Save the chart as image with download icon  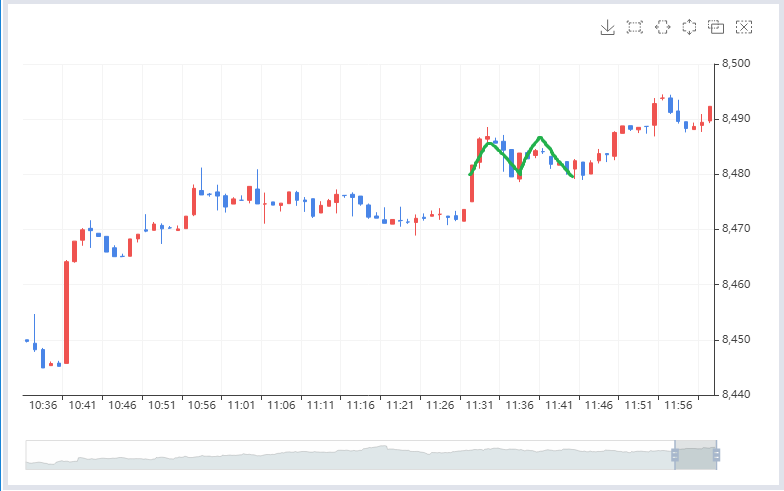tap(607, 28)
